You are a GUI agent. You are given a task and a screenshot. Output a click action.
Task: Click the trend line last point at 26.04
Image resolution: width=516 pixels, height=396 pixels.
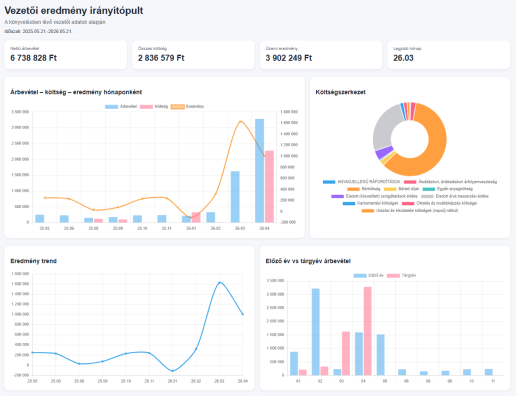(243, 314)
